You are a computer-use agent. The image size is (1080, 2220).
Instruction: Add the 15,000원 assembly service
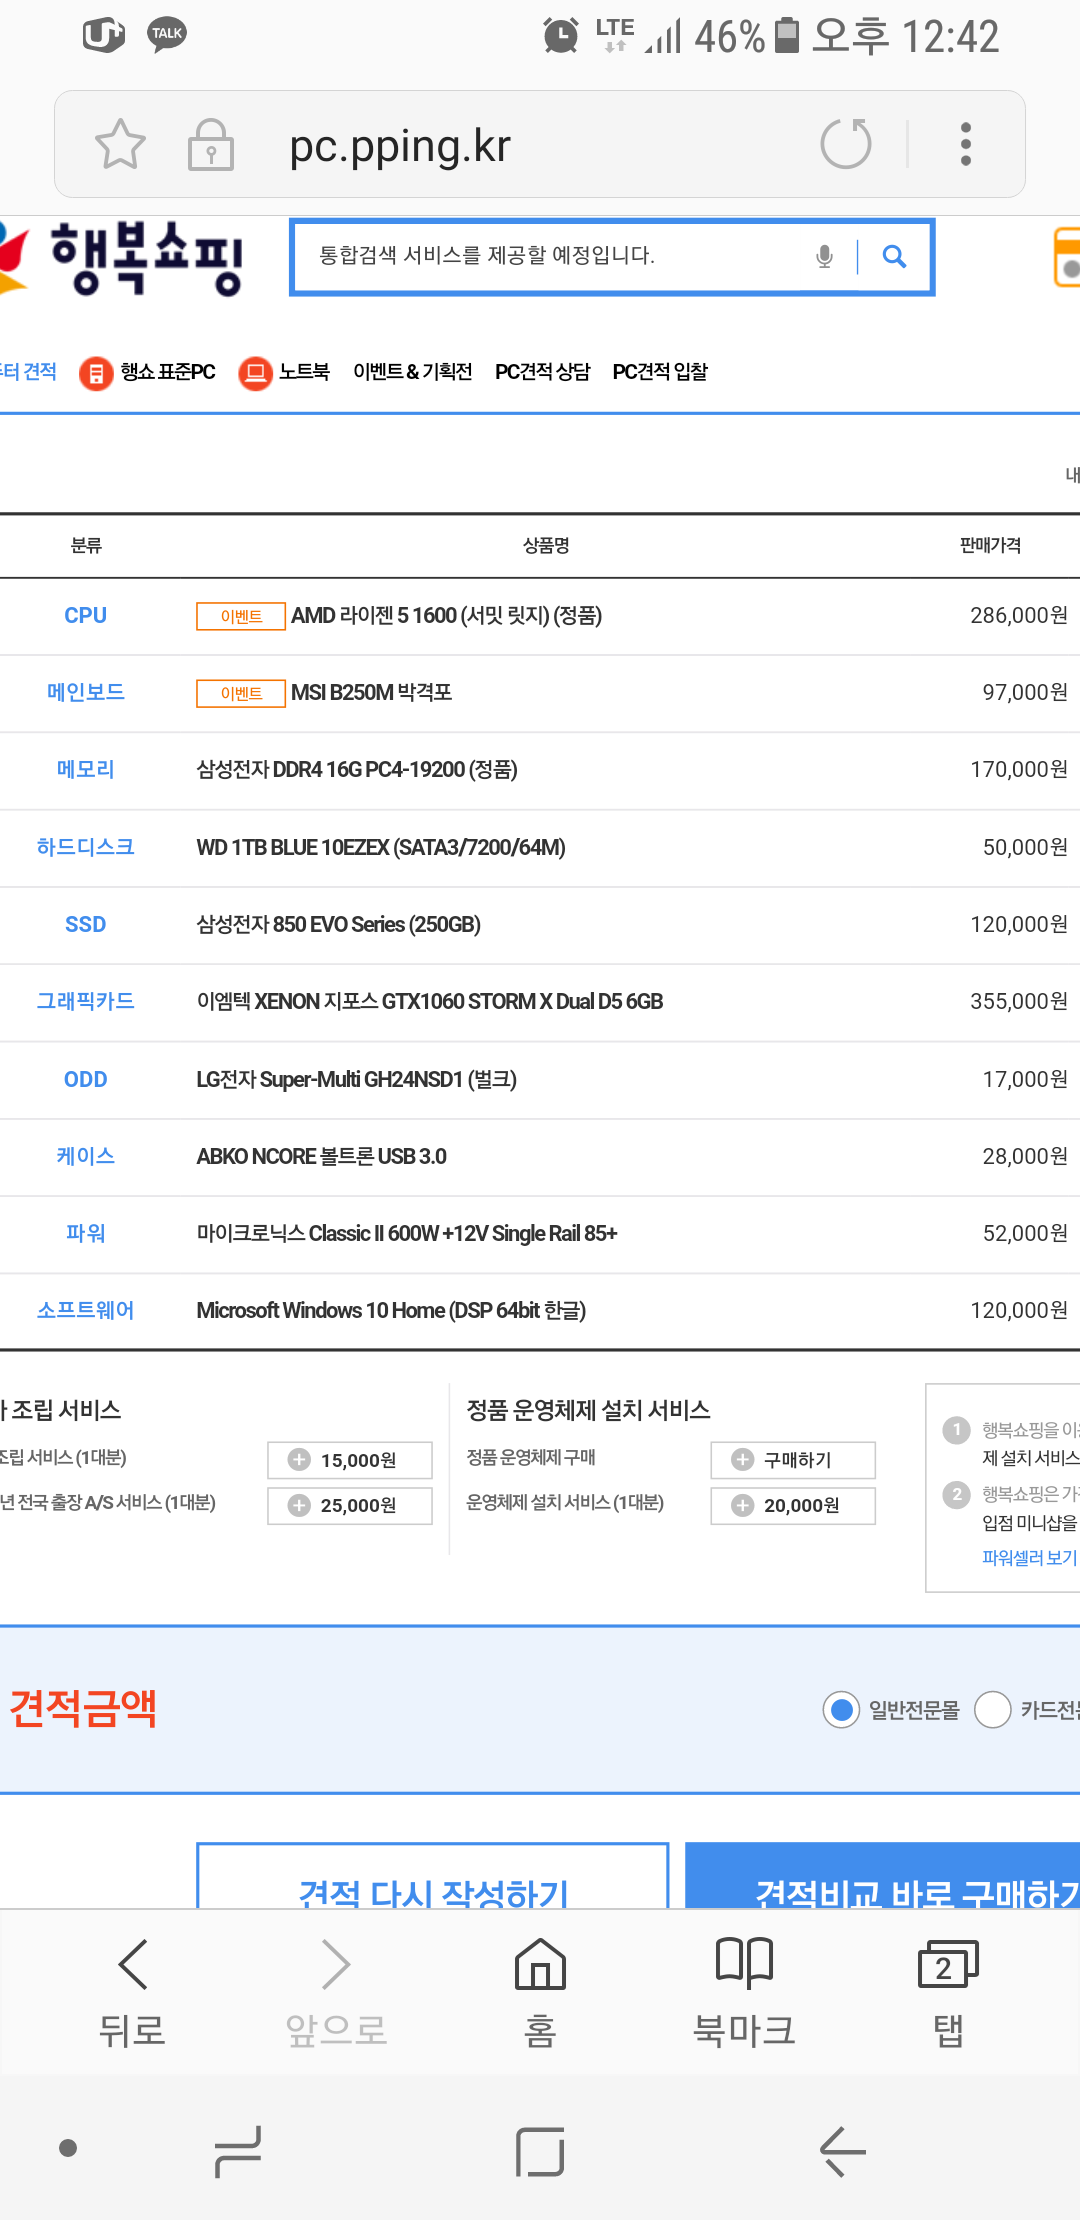point(350,1460)
